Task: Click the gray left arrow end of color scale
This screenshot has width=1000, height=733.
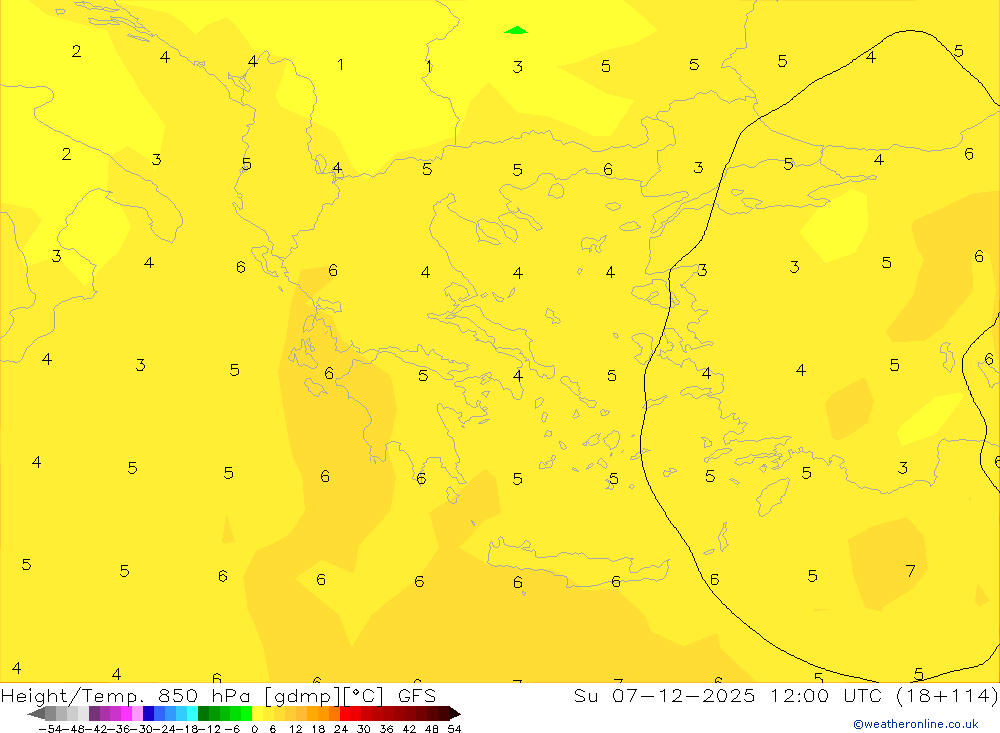Action: pos(36,714)
